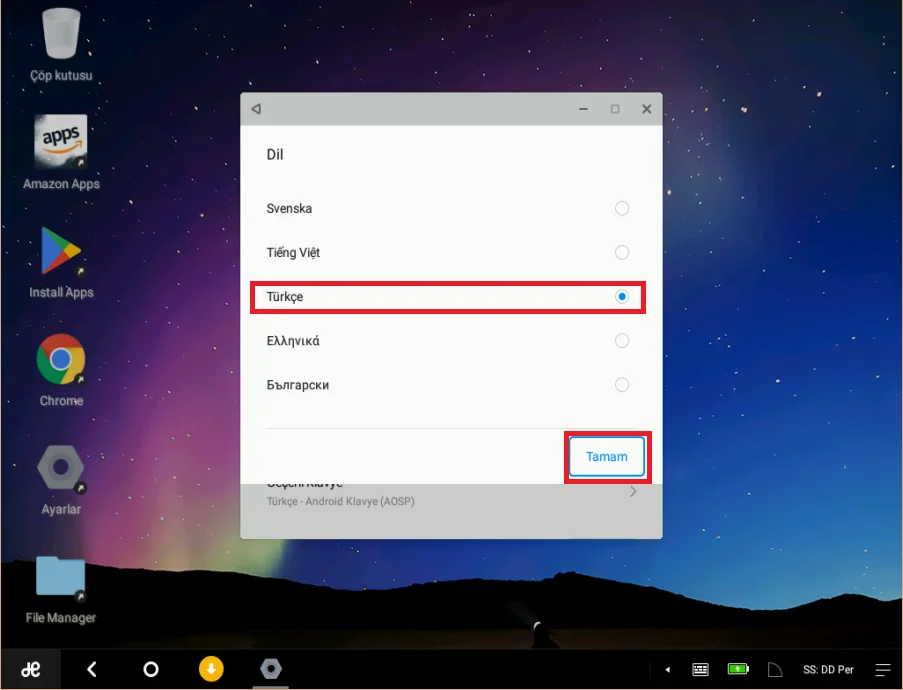Open the yellow download app in taskbar
Screen dimensions: 903x690
tap(210, 669)
